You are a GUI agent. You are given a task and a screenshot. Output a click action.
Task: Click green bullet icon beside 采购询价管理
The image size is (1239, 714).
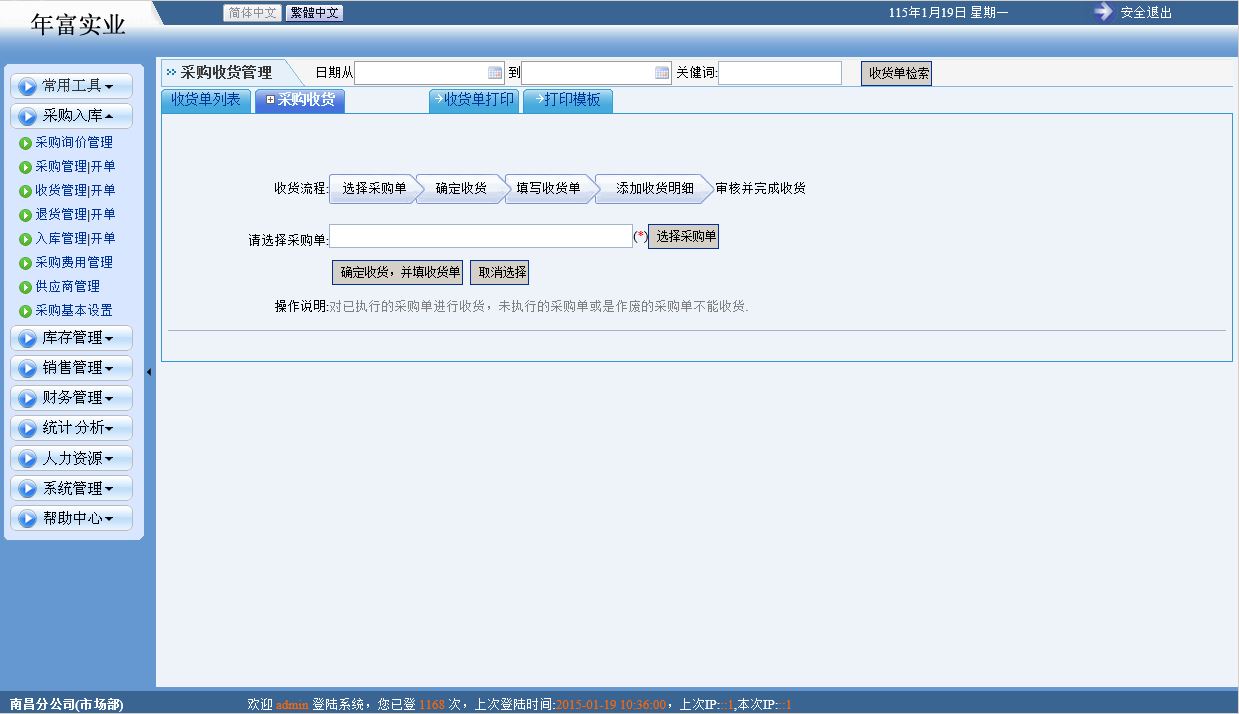coord(26,143)
